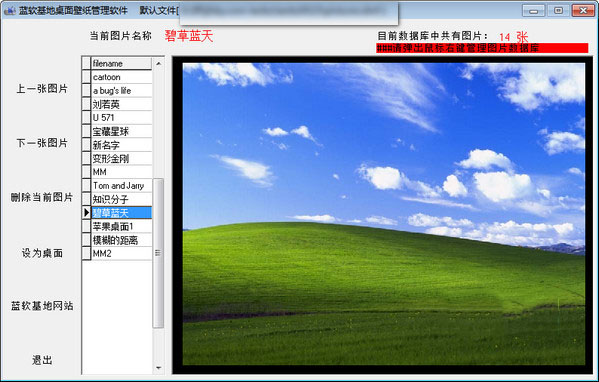Image resolution: width=599 pixels, height=382 pixels.
Task: Click the red 碧草蓝天 current picture name
Action: click(x=189, y=36)
